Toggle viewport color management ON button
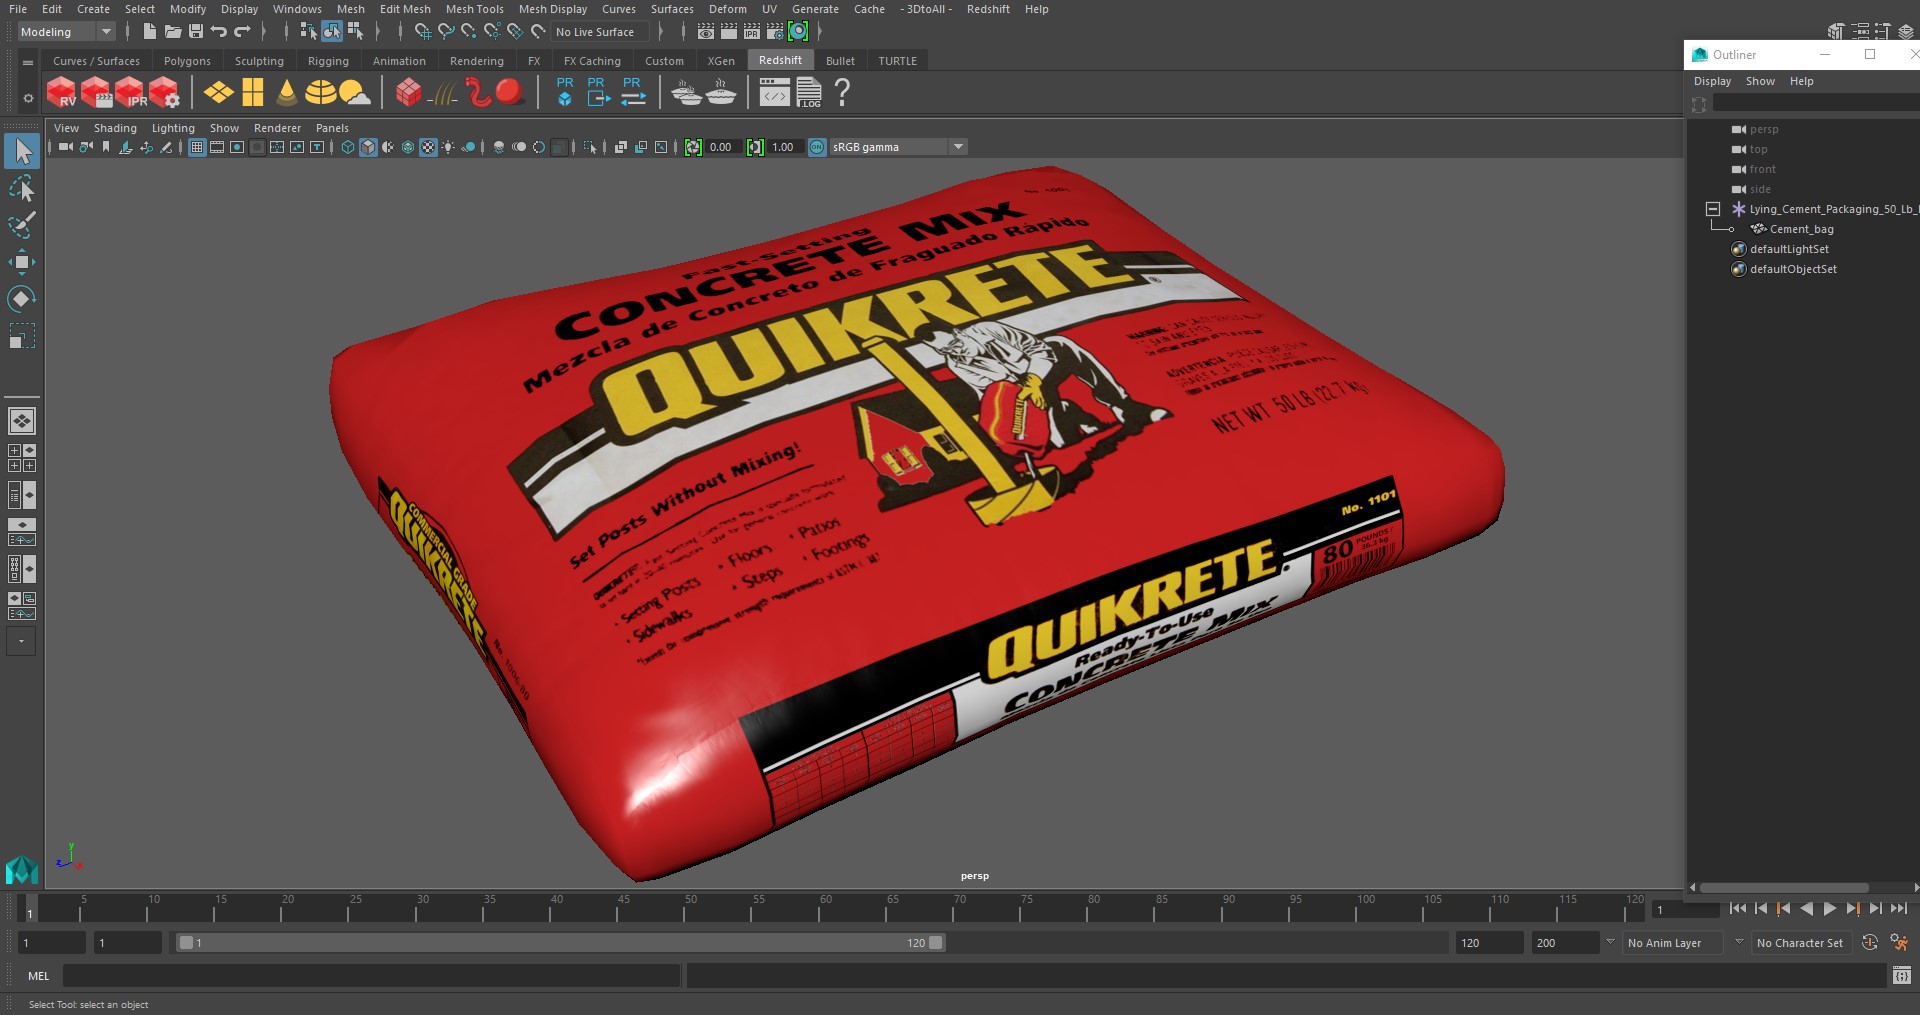Image resolution: width=1920 pixels, height=1015 pixels. (x=817, y=147)
